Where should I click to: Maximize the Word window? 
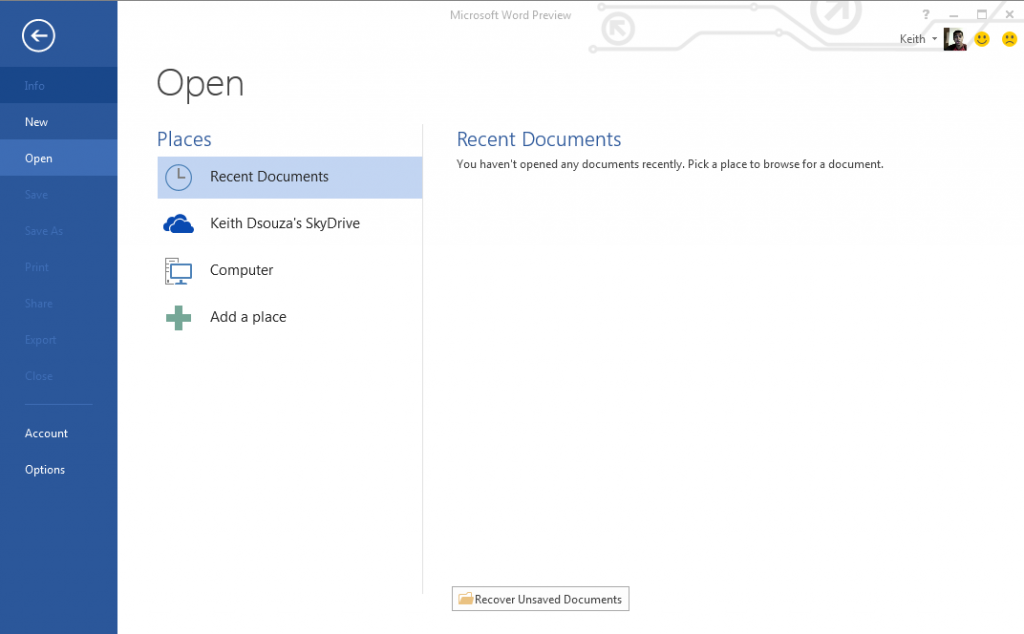[982, 14]
